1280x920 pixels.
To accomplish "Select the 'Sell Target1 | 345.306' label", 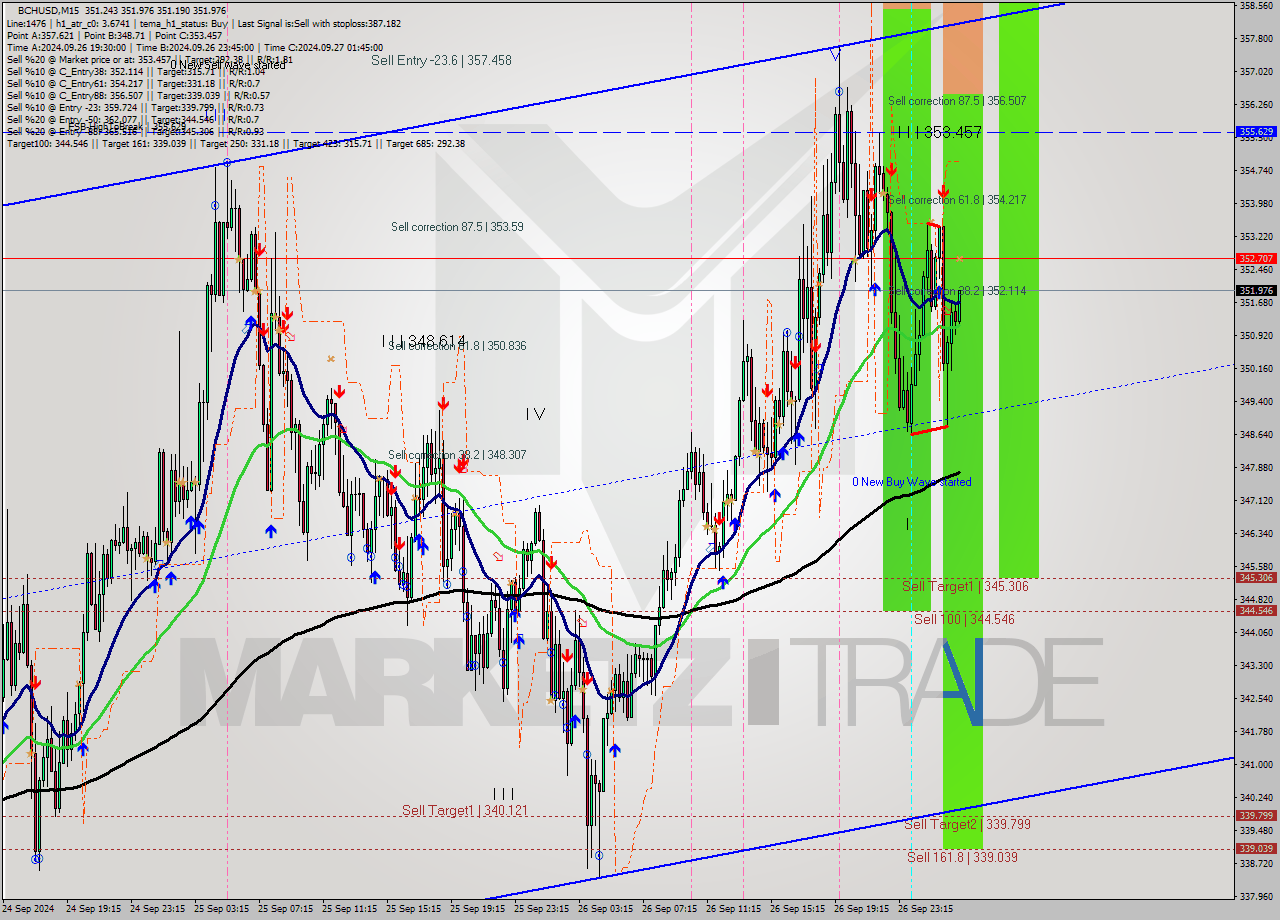I will tap(965, 586).
